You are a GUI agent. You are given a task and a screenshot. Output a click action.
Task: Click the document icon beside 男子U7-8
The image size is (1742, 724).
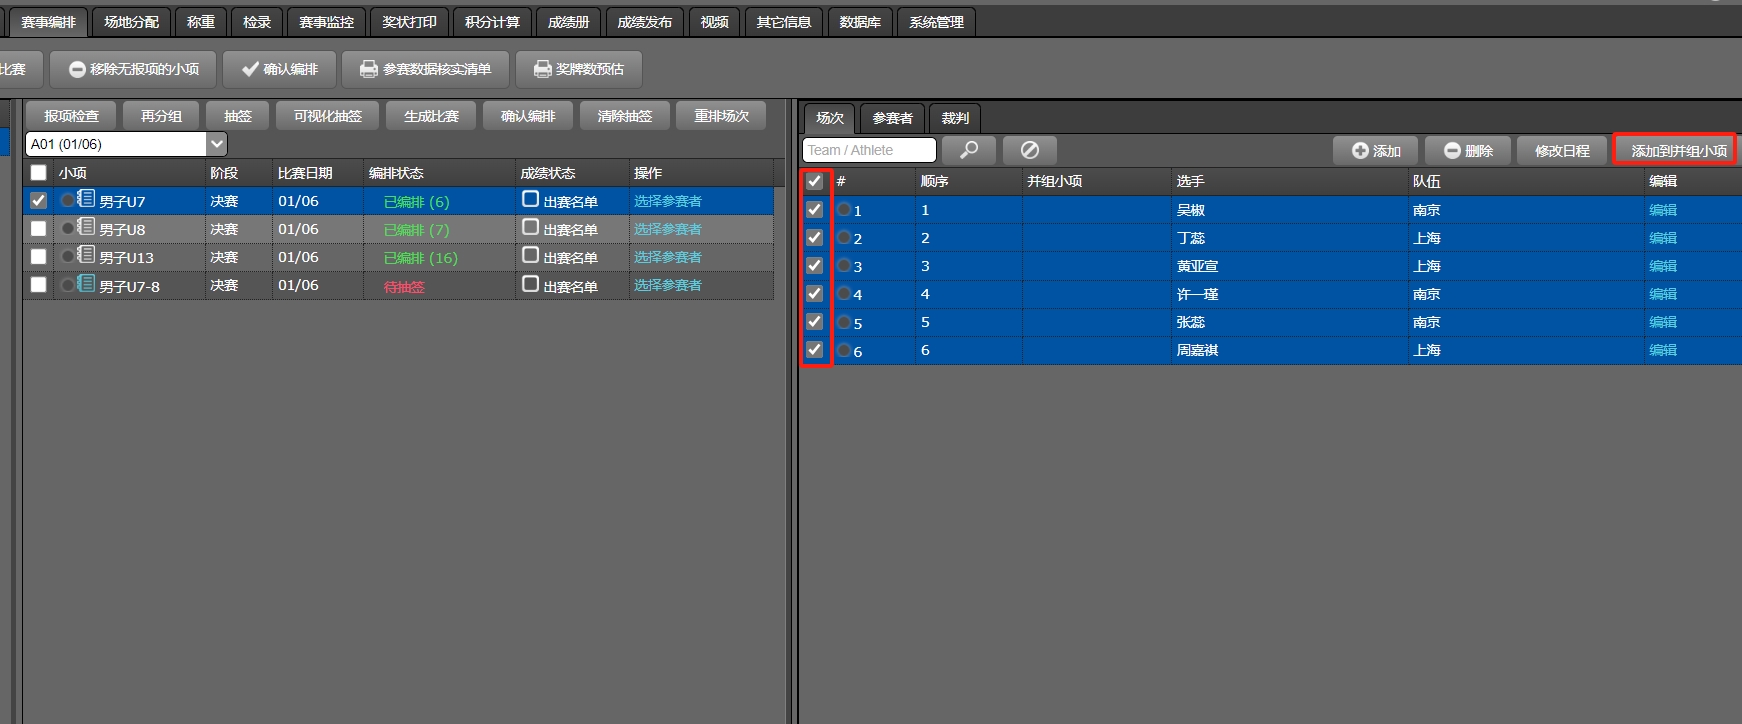pyautogui.click(x=87, y=284)
